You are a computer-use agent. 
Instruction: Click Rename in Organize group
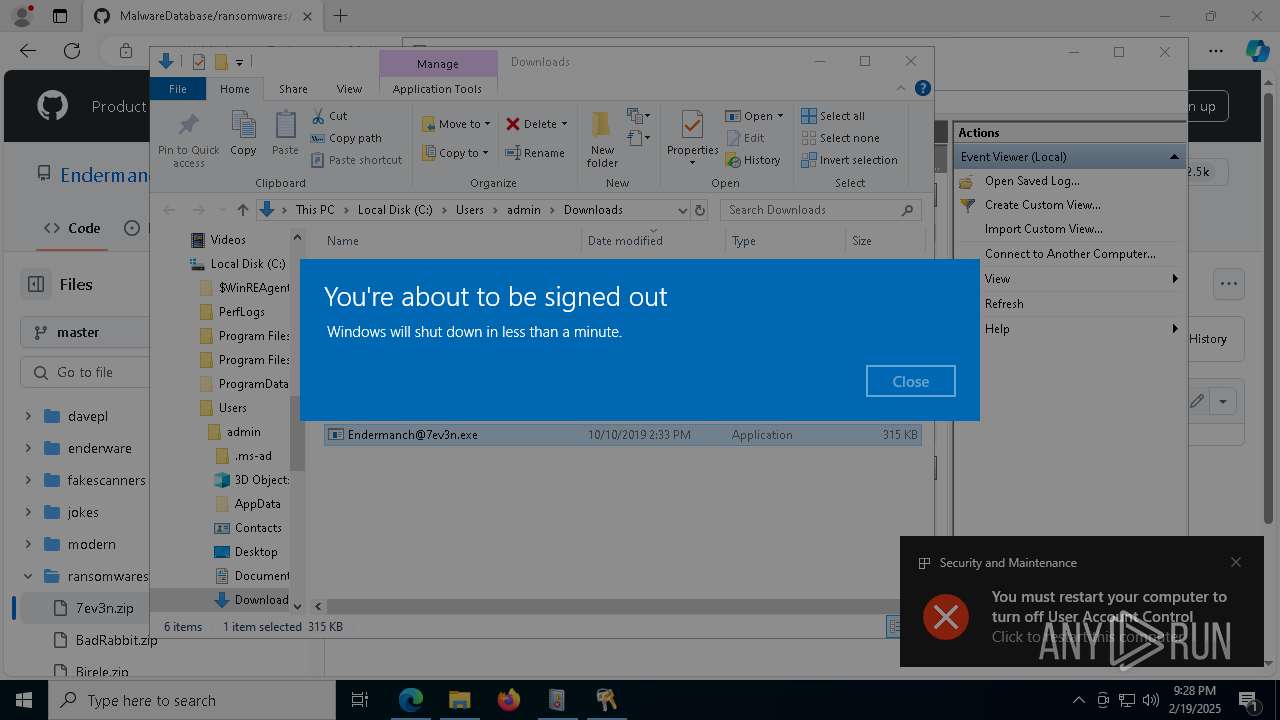click(x=535, y=153)
